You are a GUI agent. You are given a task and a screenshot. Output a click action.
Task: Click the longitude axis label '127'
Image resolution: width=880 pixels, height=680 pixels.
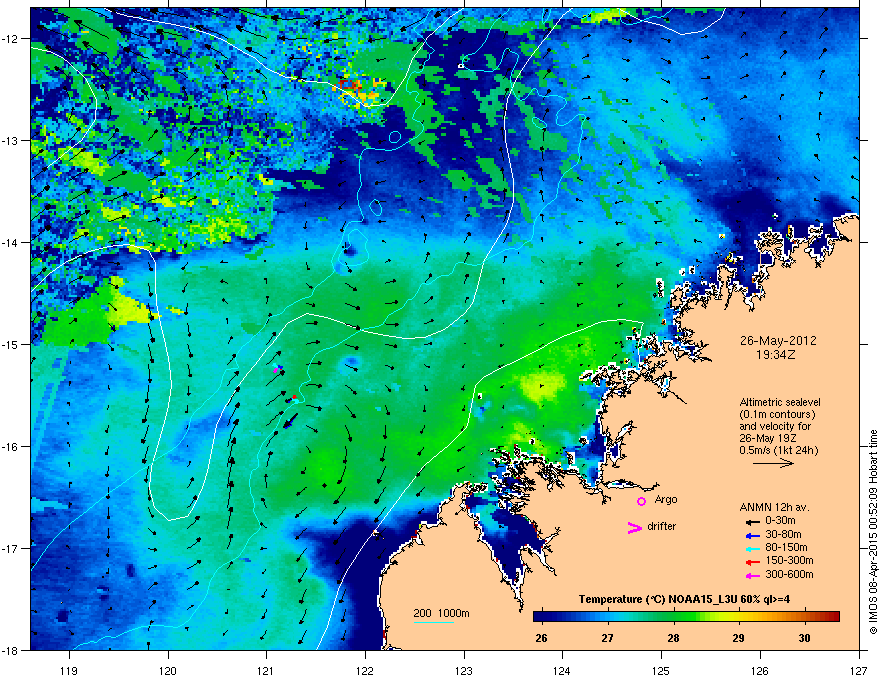click(x=859, y=670)
